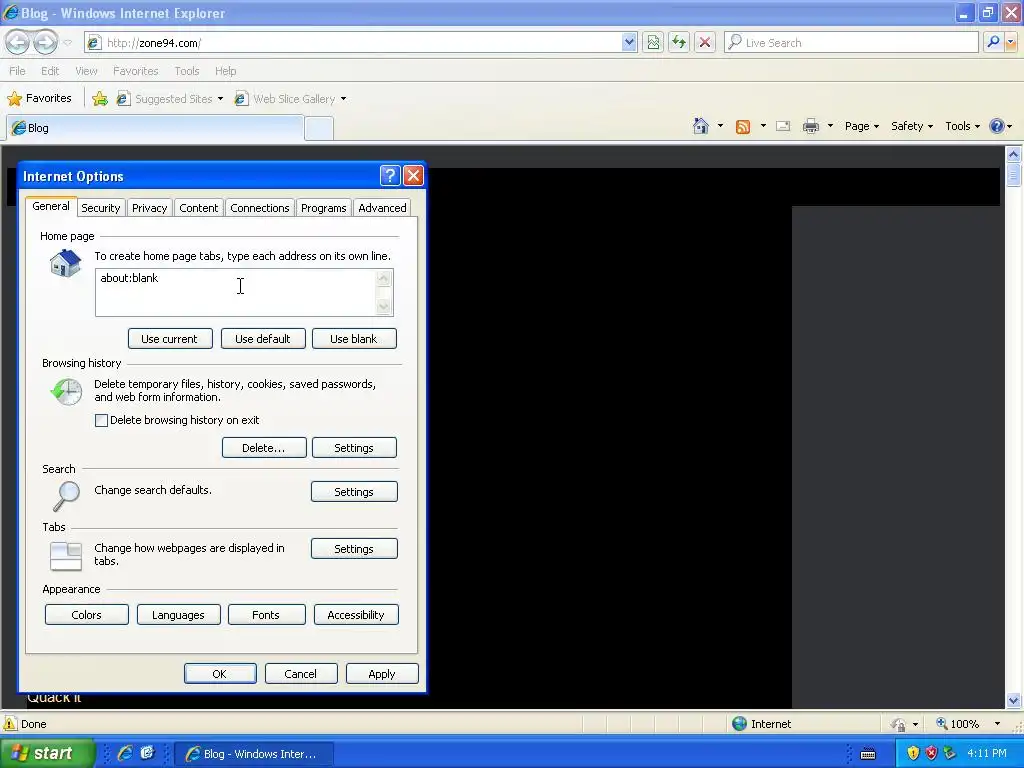1024x768 pixels.
Task: Click Add to Favorites Bar icon
Action: (x=100, y=99)
